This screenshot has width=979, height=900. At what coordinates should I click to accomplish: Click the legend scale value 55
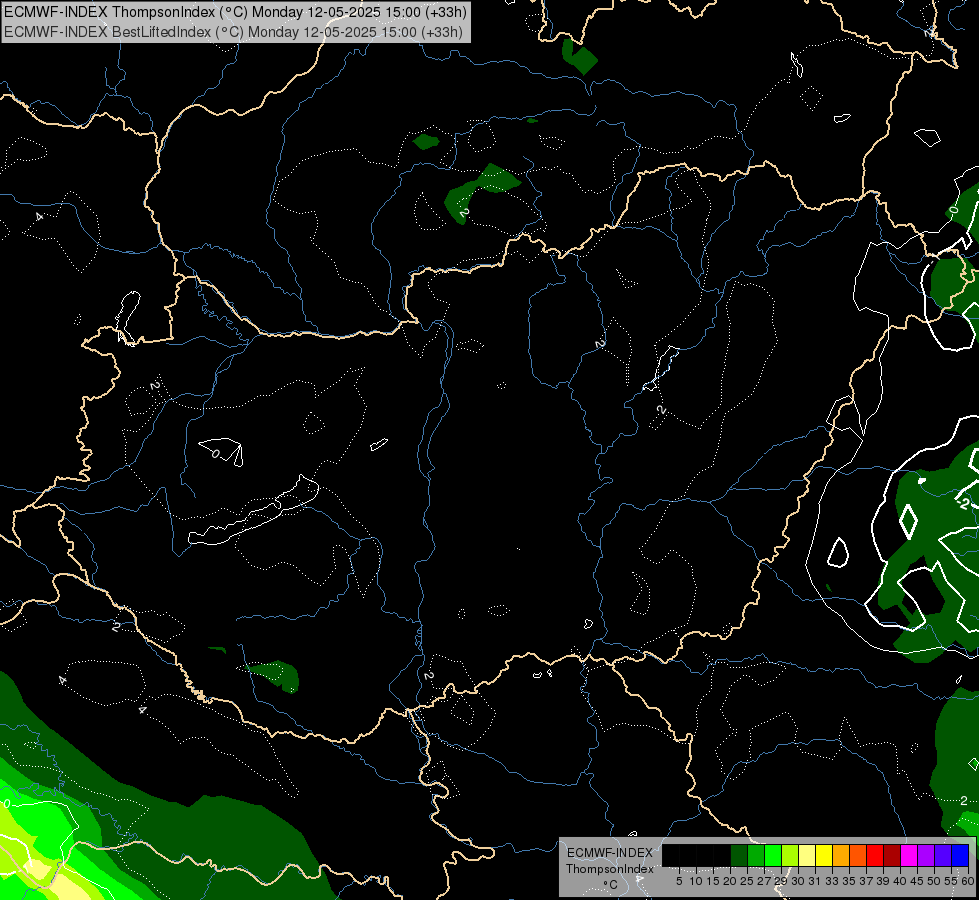tap(951, 881)
